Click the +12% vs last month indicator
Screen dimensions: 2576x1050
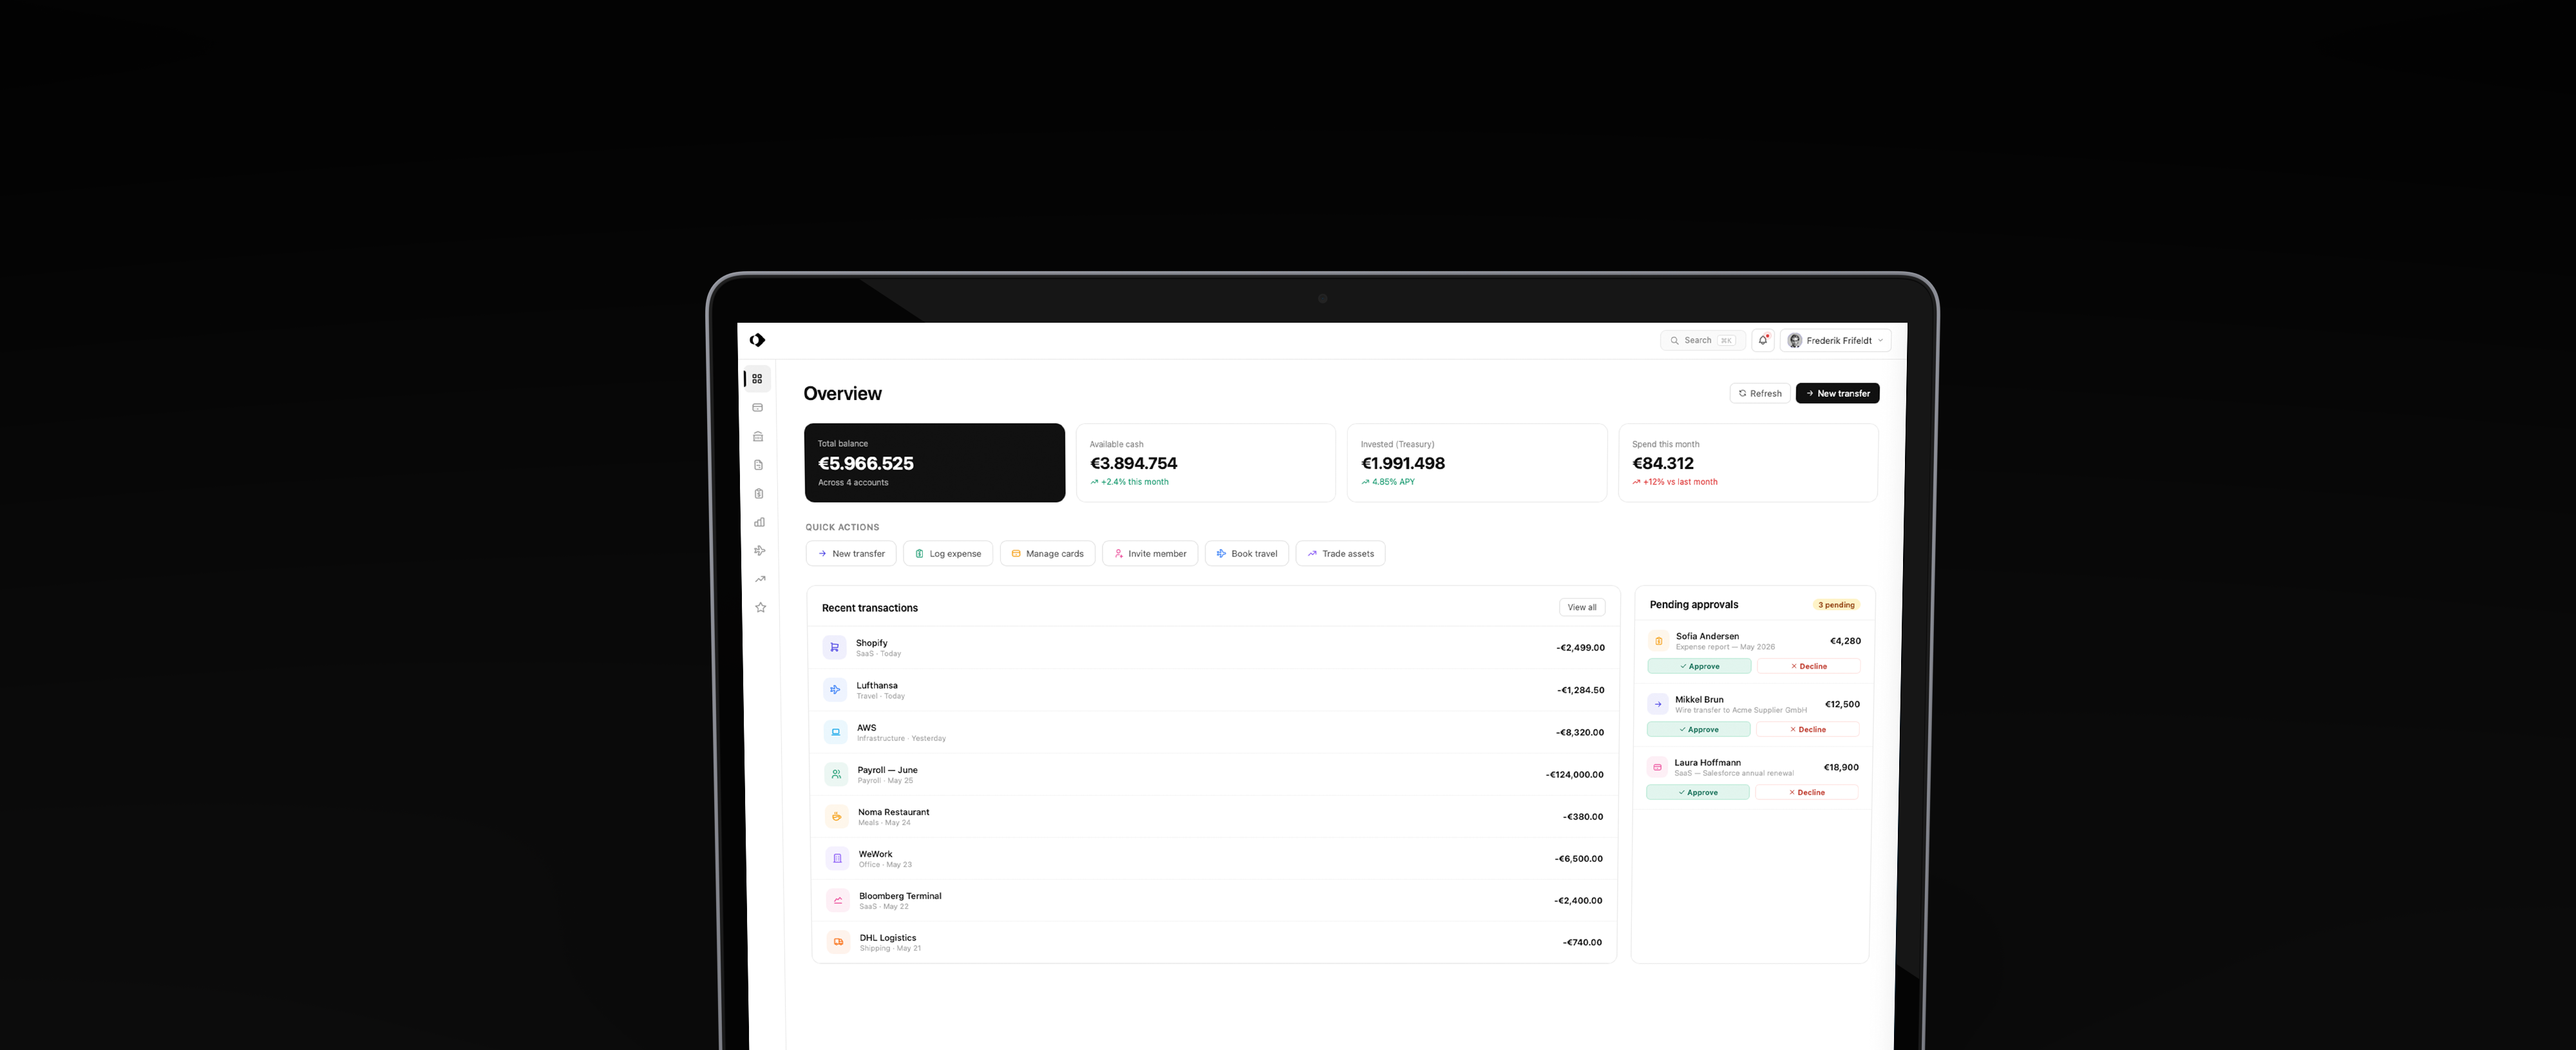pos(1674,482)
